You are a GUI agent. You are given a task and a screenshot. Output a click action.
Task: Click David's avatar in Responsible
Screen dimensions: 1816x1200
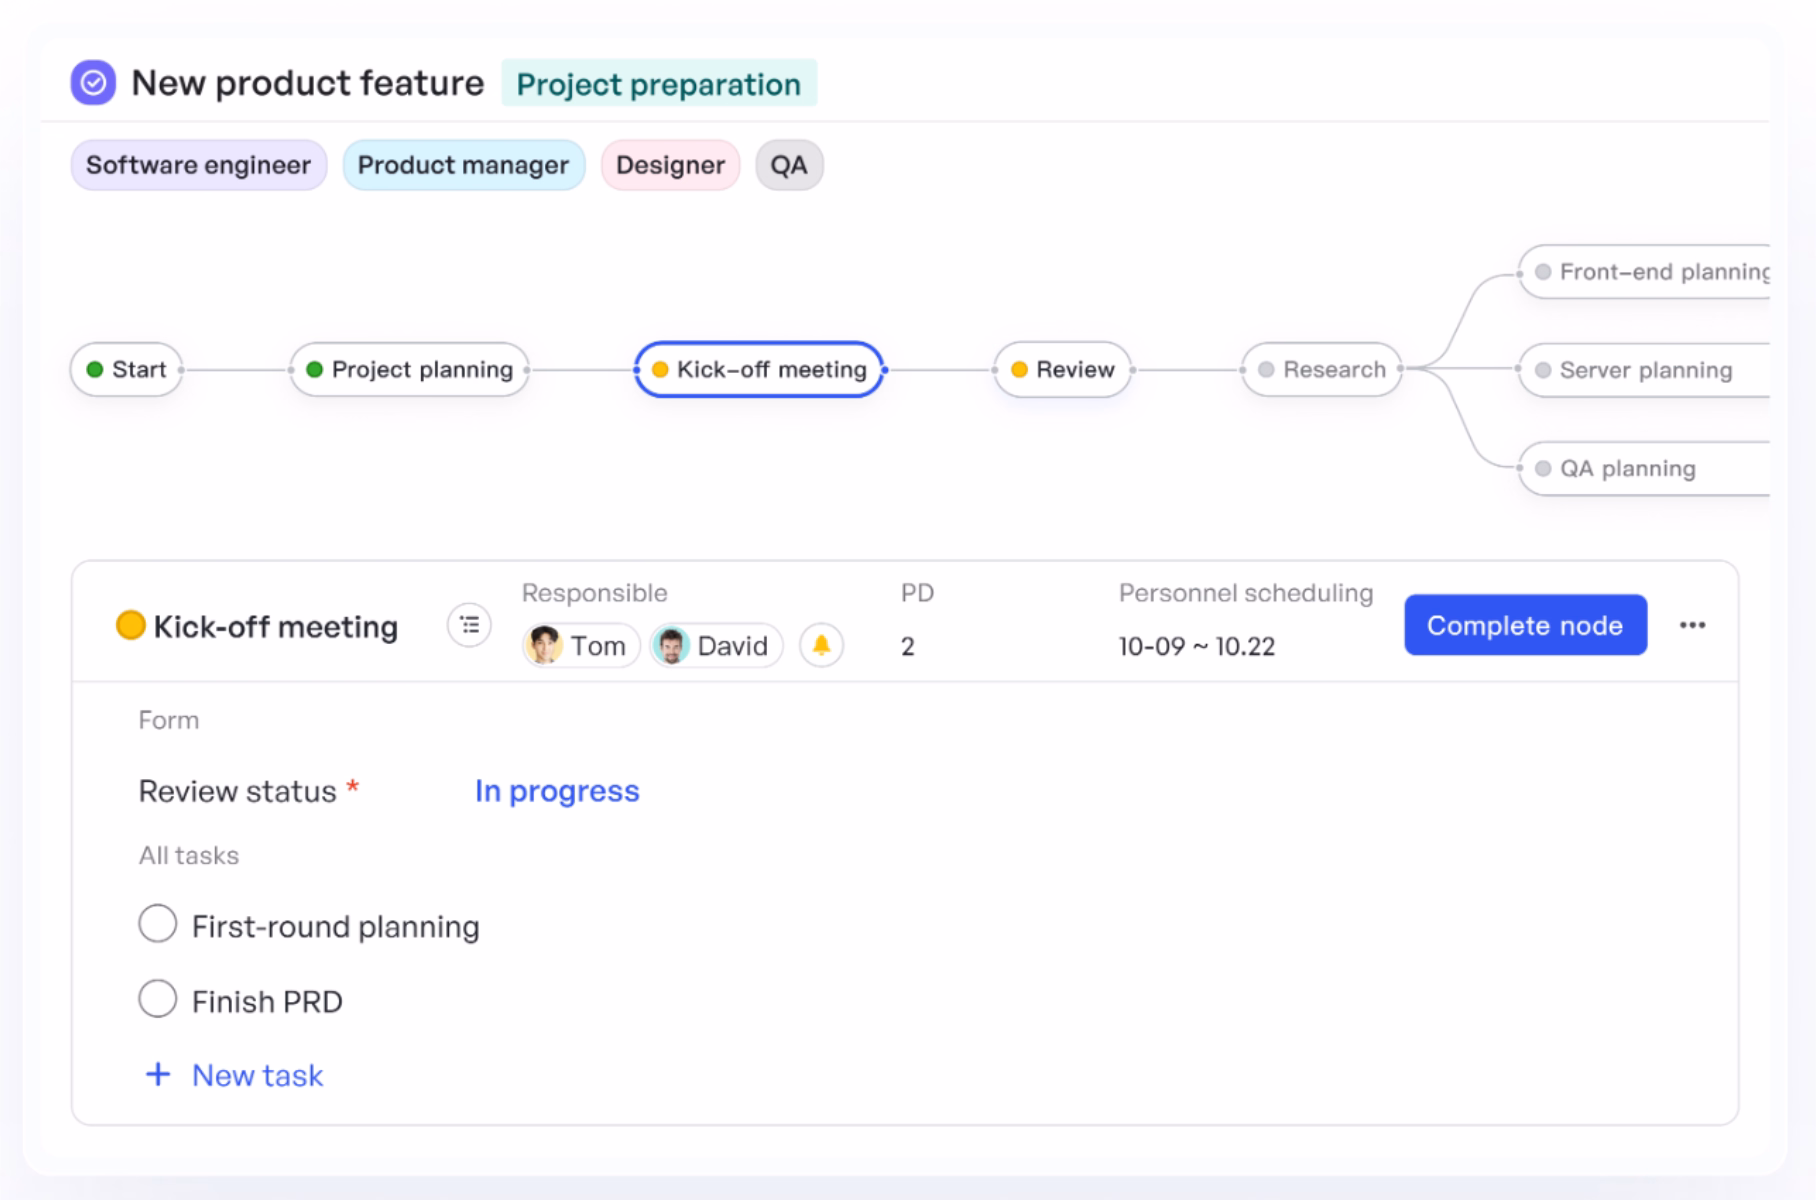(x=671, y=646)
